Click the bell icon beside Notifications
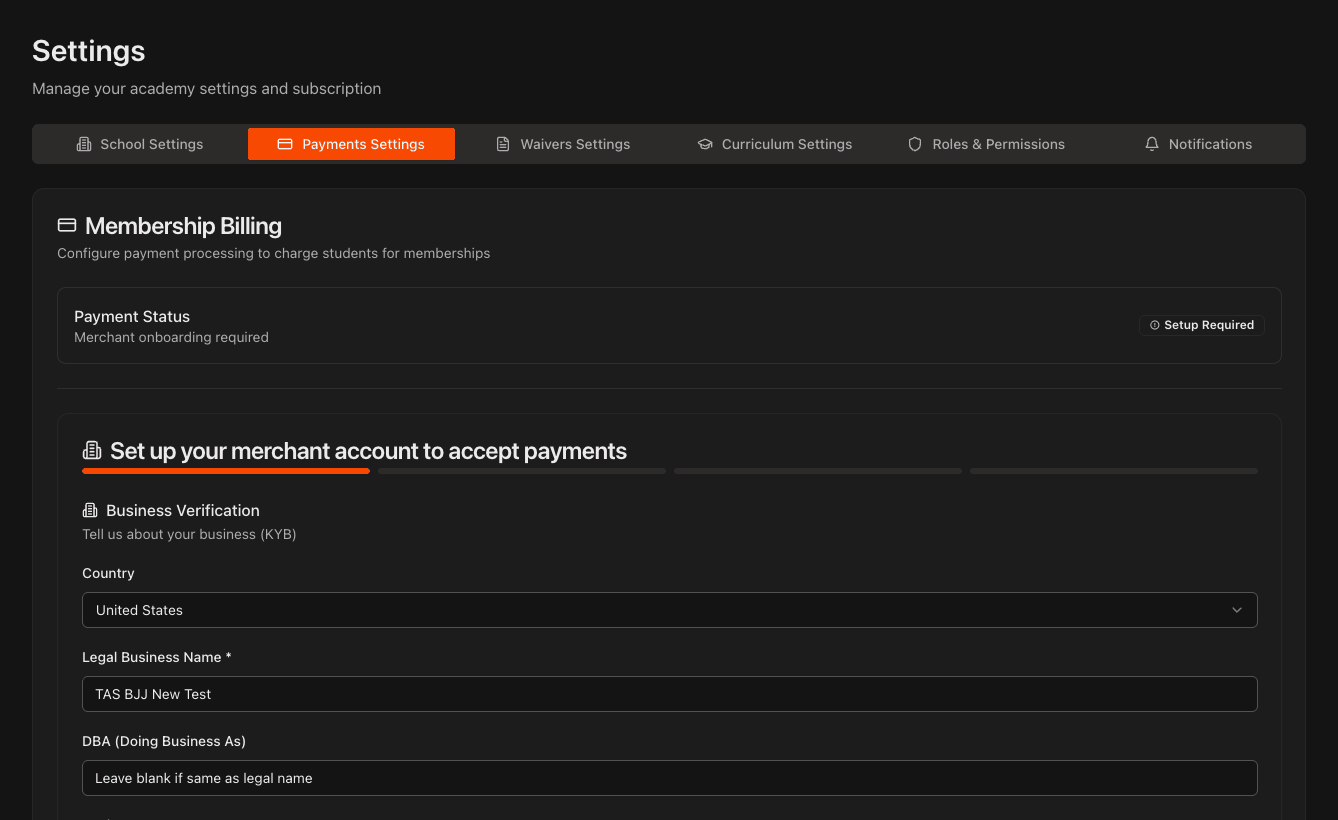This screenshot has width=1338, height=820. click(x=1152, y=144)
